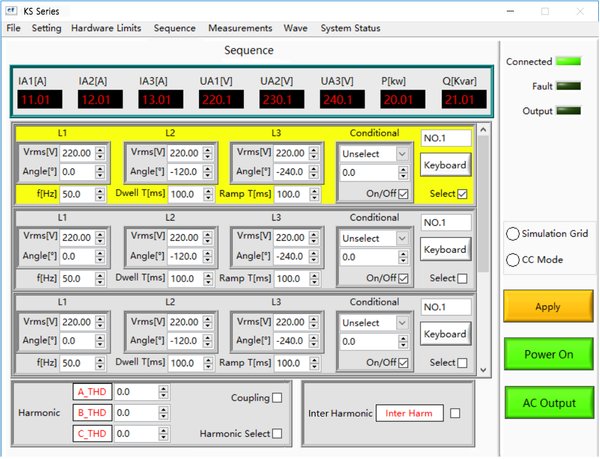This screenshot has height=459, width=600.
Task: Open the Hardware Limits menu
Action: pyautogui.click(x=106, y=28)
